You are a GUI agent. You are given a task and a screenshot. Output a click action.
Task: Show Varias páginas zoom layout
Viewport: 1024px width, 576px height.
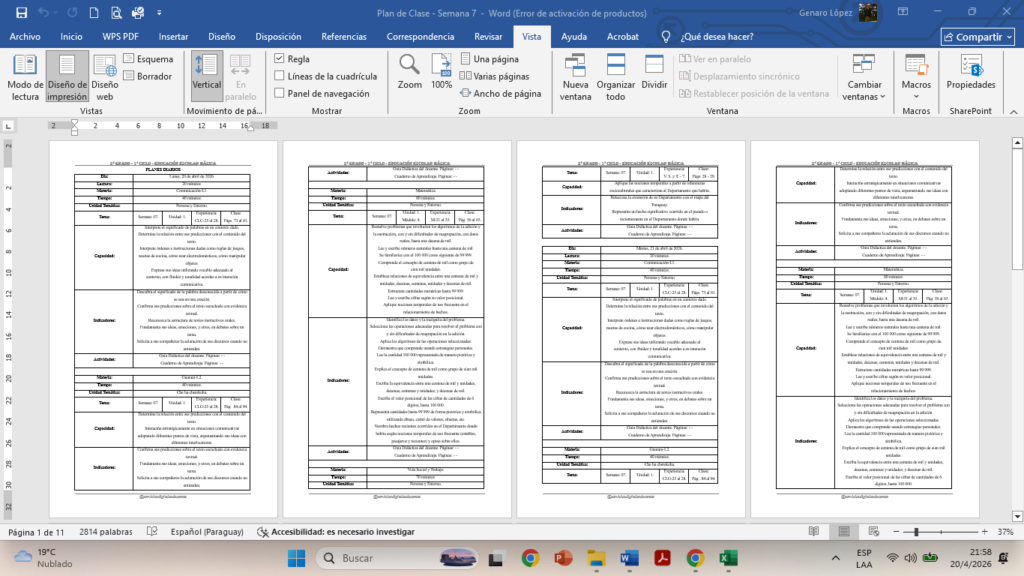click(x=494, y=76)
